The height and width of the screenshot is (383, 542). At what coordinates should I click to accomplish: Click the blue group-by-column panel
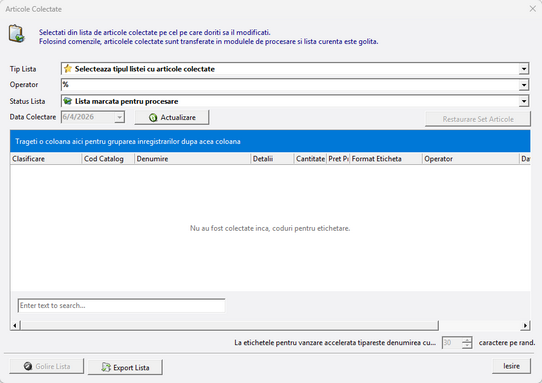pos(270,141)
